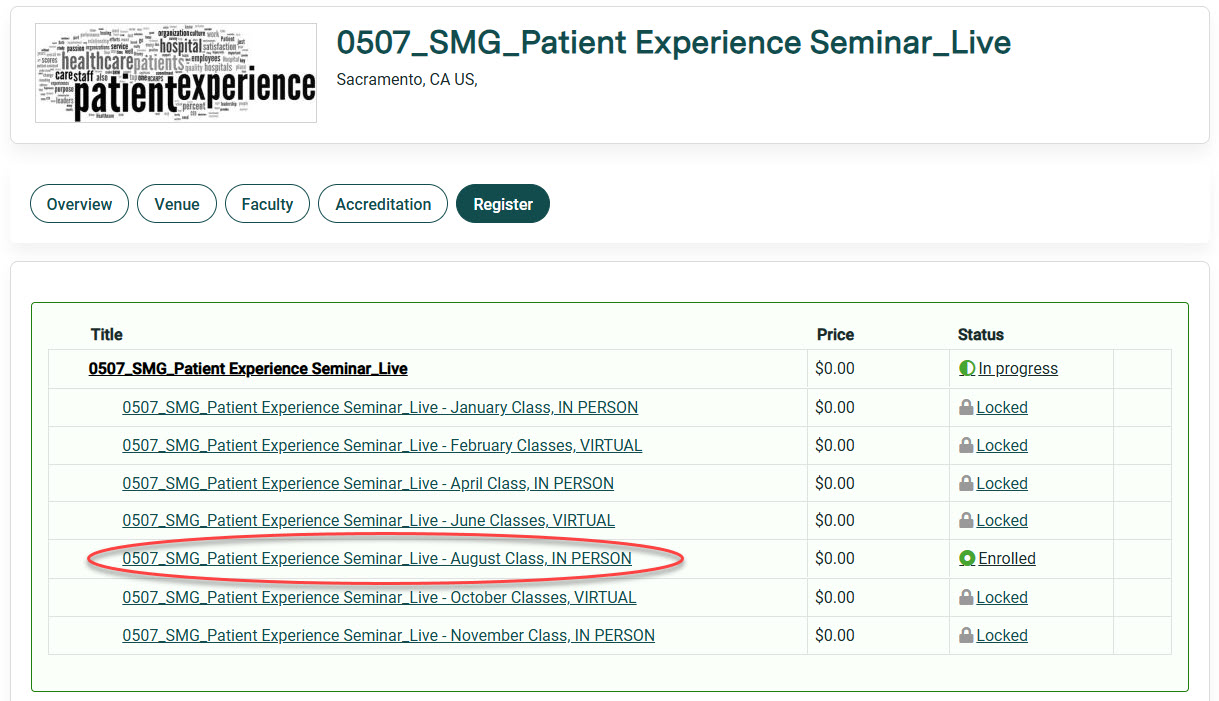Click the parent Patient Experience Seminar_Live title link
Viewport: 1219px width, 701px height.
248,369
